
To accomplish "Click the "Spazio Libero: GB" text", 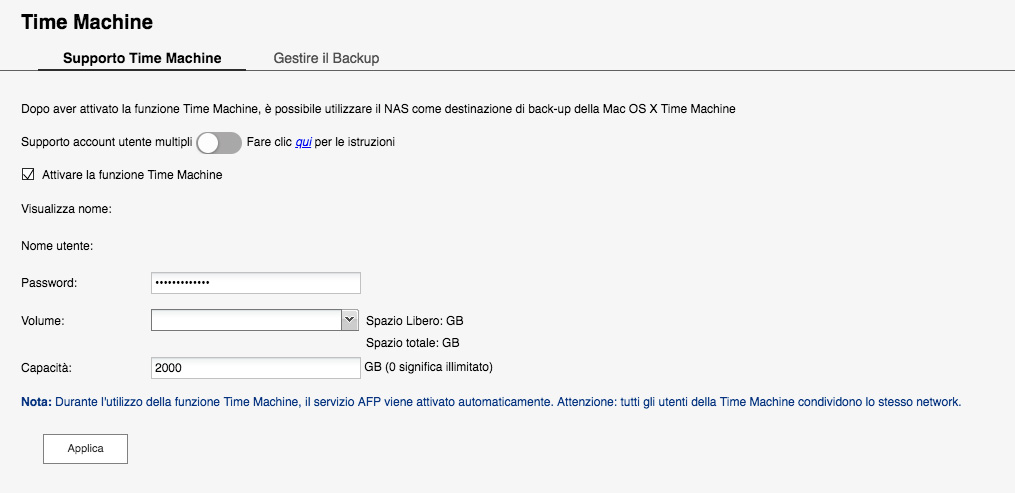I will [414, 321].
